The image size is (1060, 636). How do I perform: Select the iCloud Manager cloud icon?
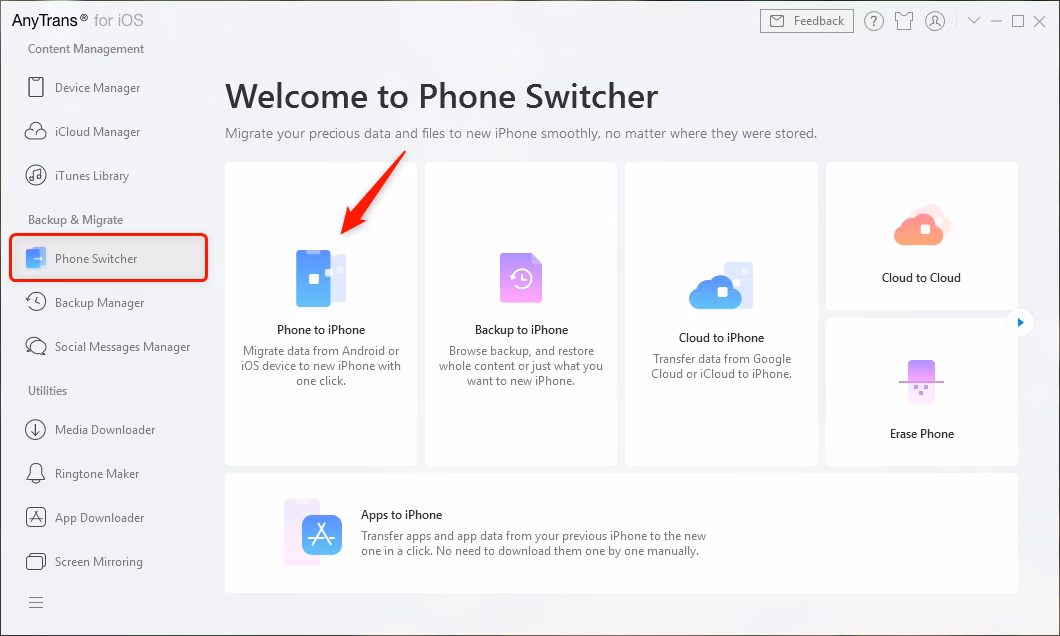coord(33,131)
